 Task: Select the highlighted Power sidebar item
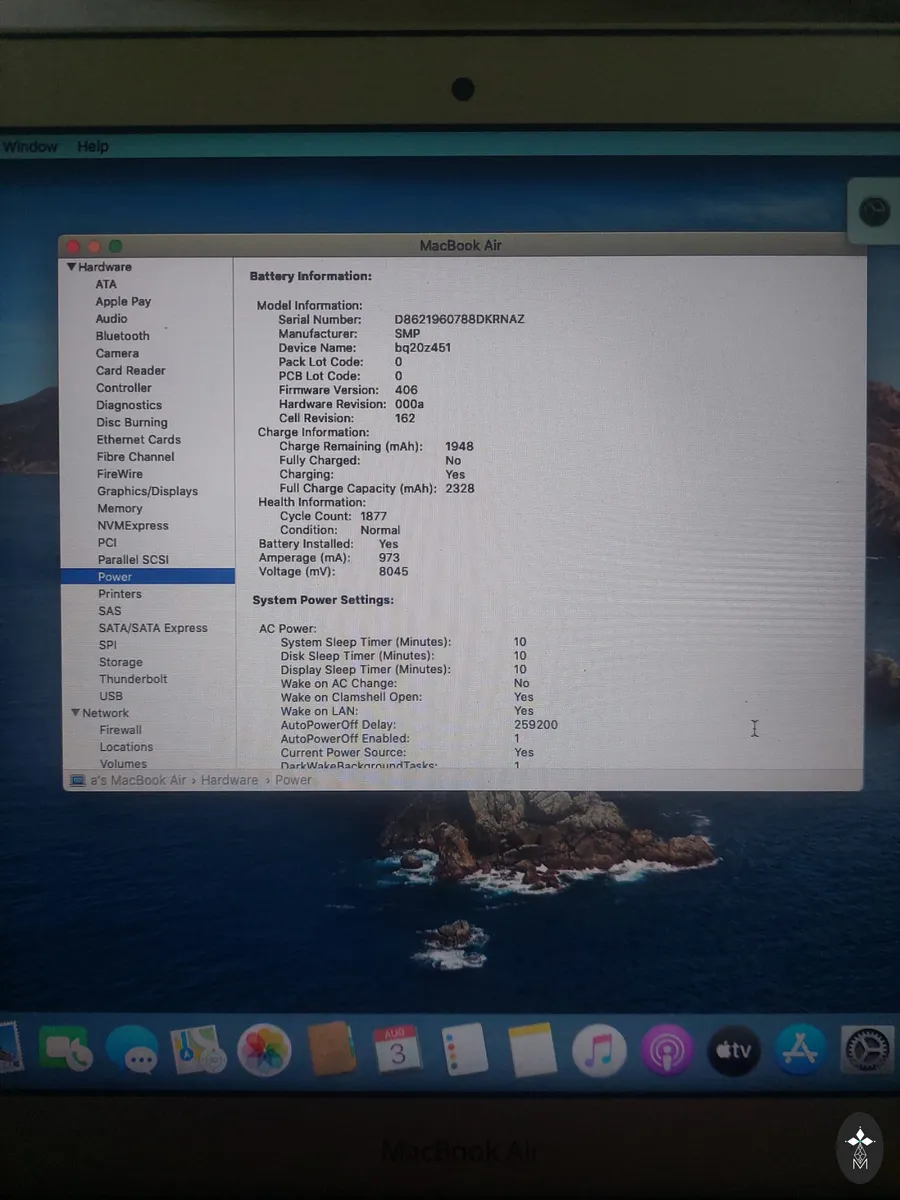coord(148,577)
